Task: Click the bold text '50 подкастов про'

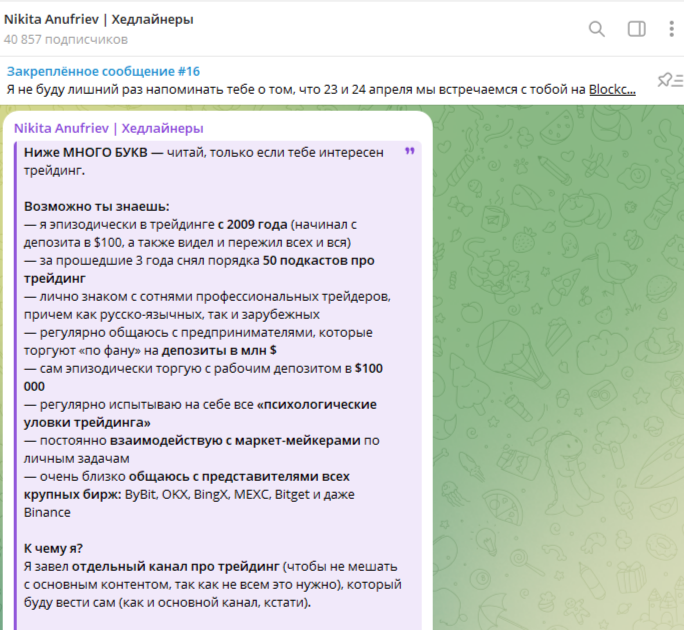Action: tap(318, 260)
